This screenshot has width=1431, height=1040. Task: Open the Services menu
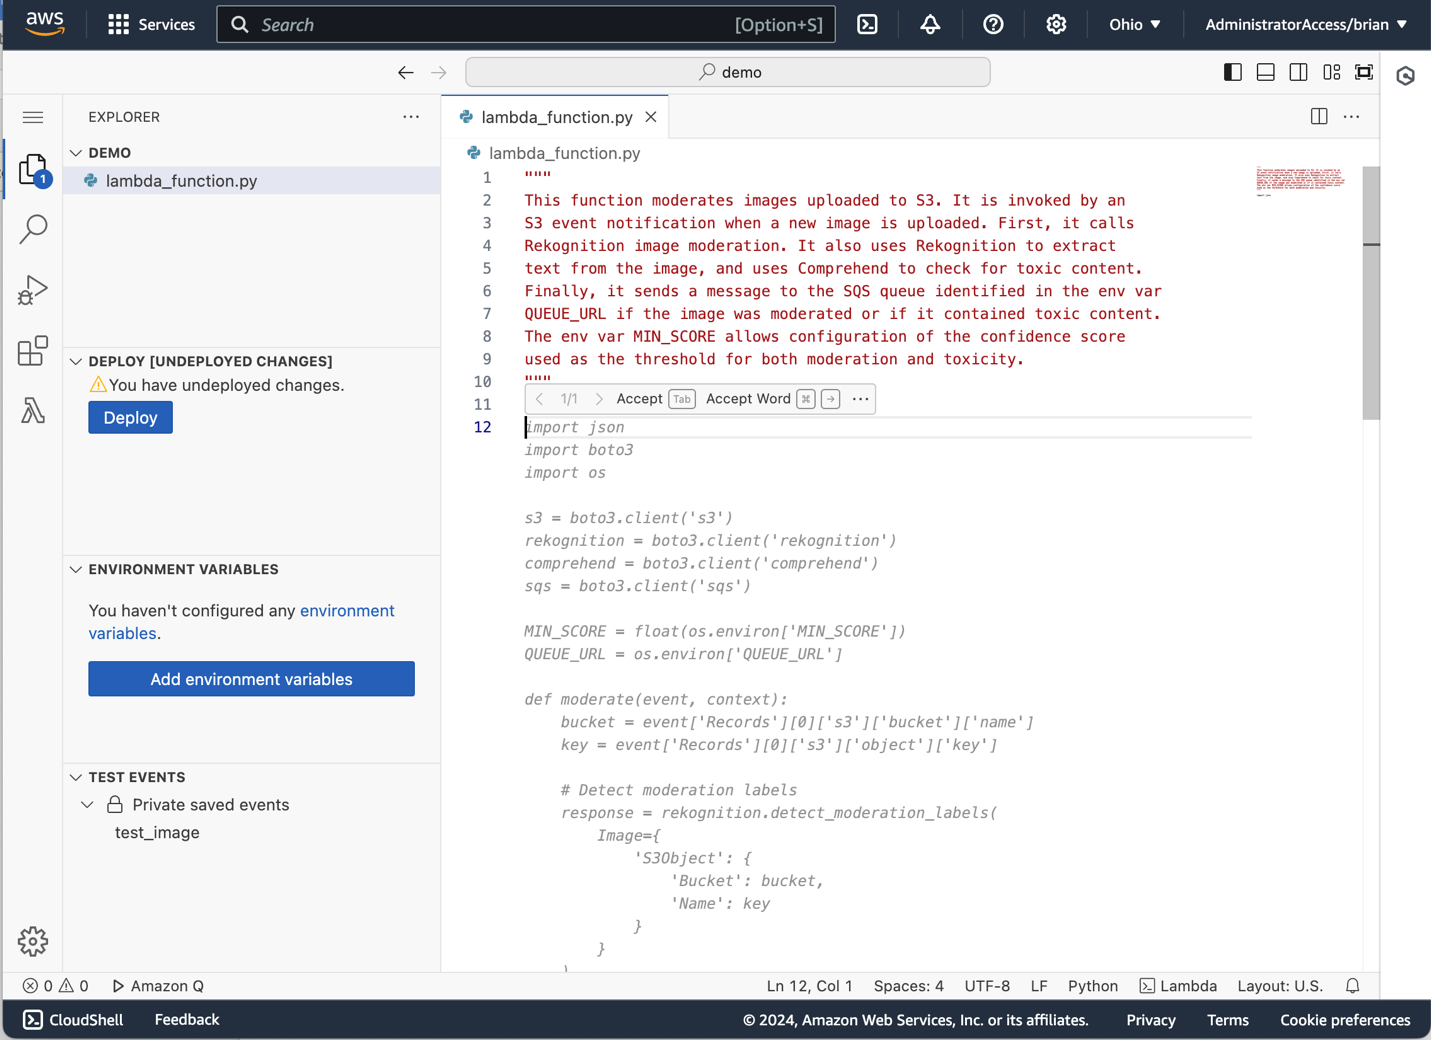151,24
